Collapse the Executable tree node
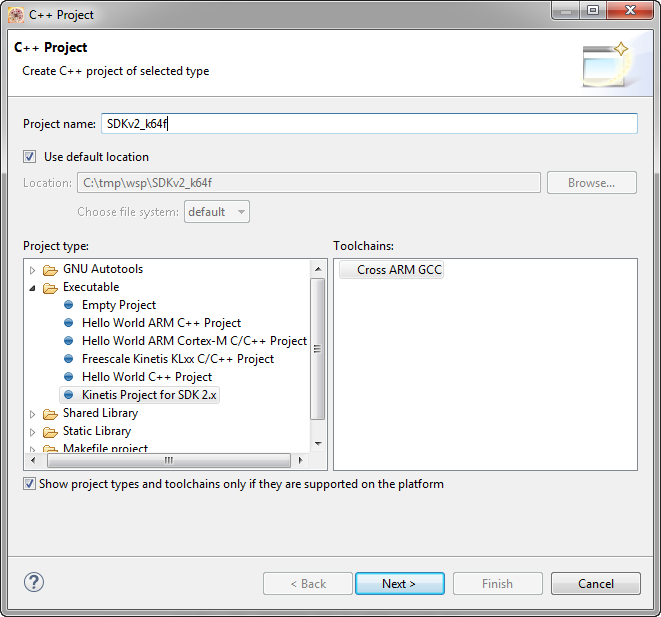The height and width of the screenshot is (617, 661). [x=33, y=288]
